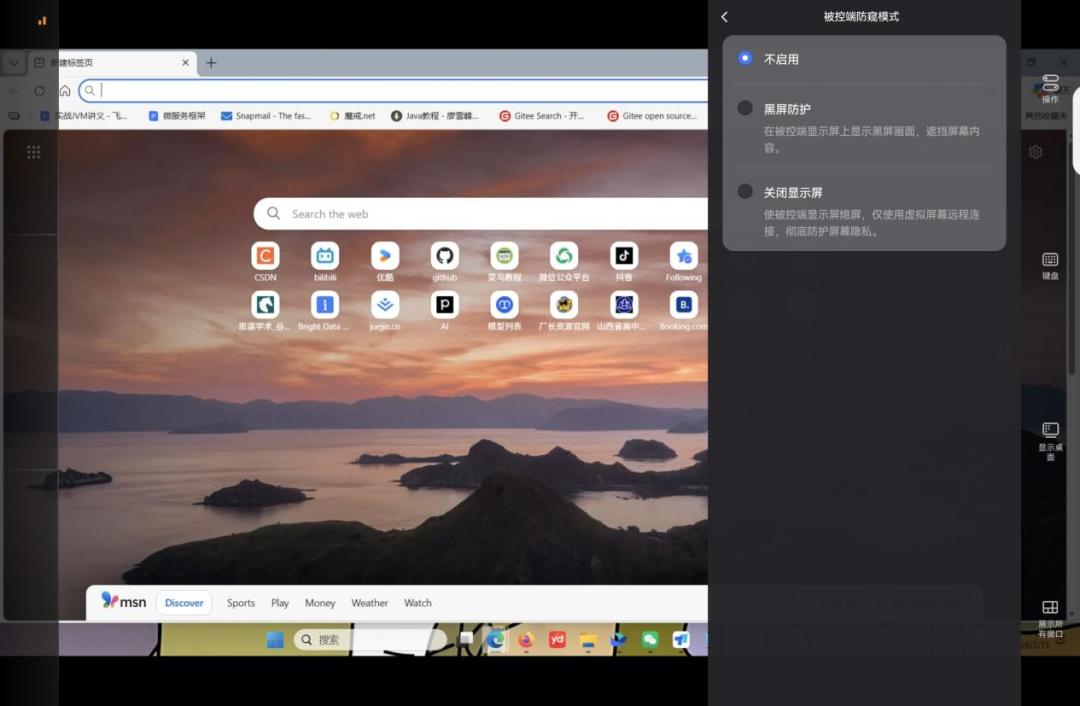The image size is (1080, 706).
Task: Open Firefox from taskbar
Action: coord(526,640)
